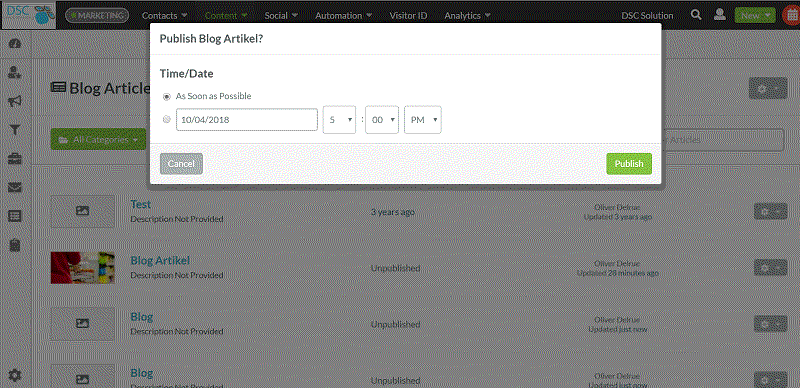800x388 pixels.
Task: Open the Social menu
Action: 281,15
